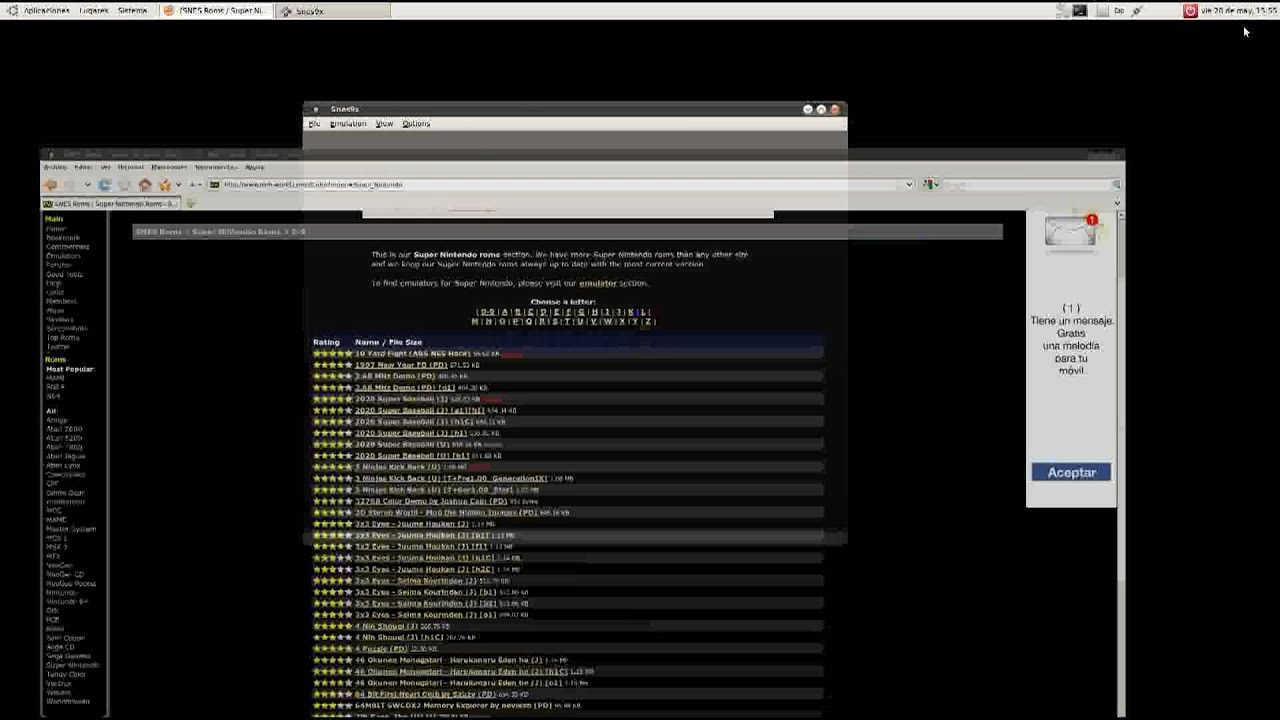1280x720 pixels.
Task: Open Top Roms link in sidebar
Action: (x=63, y=337)
